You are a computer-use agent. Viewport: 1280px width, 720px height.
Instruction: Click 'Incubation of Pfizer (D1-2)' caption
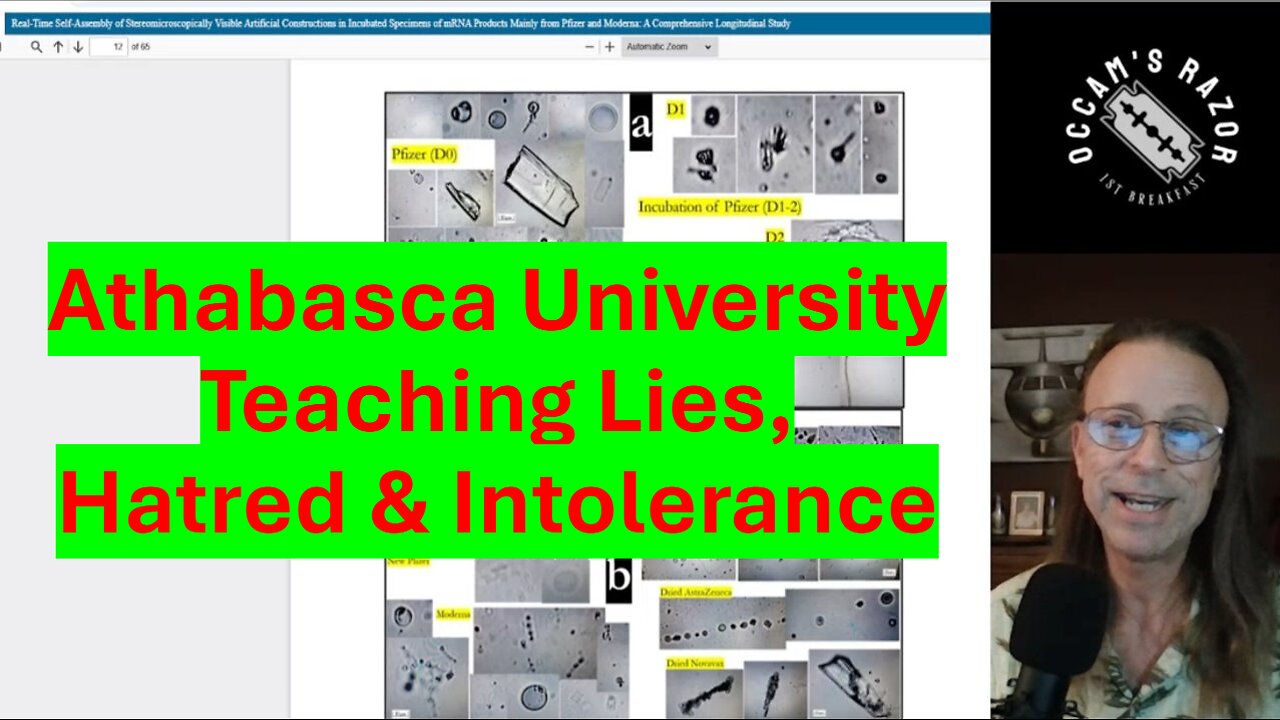click(720, 207)
